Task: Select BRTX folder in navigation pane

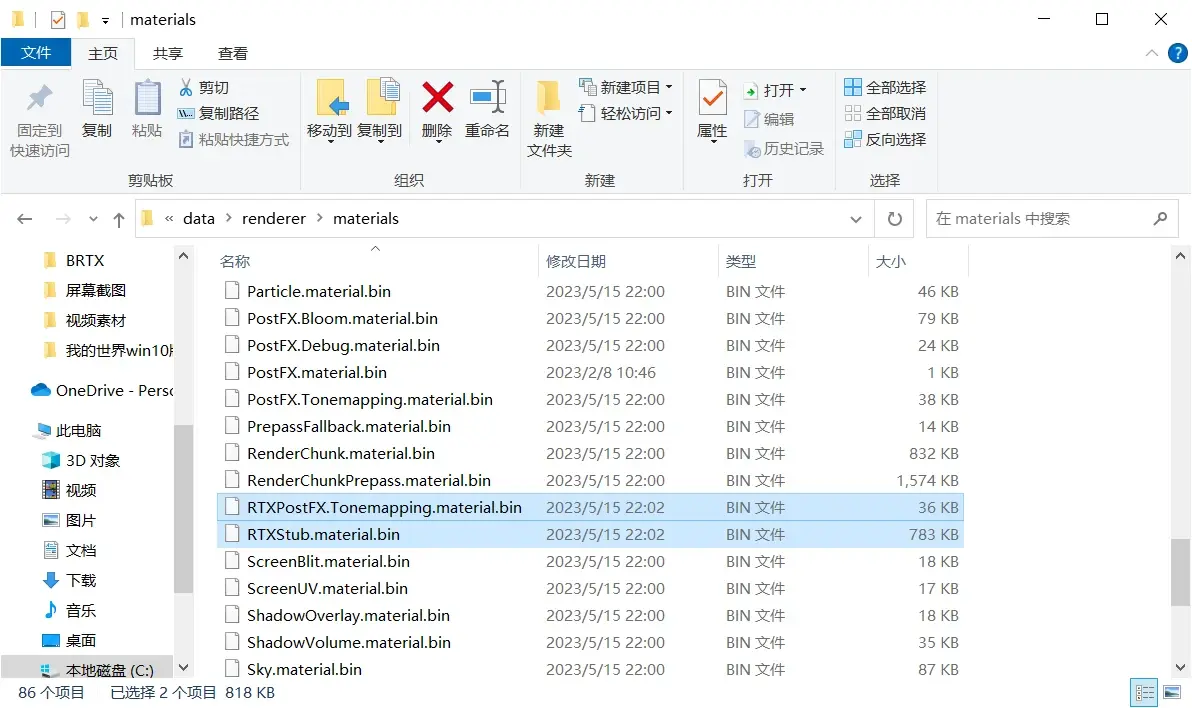Action: click(x=85, y=260)
